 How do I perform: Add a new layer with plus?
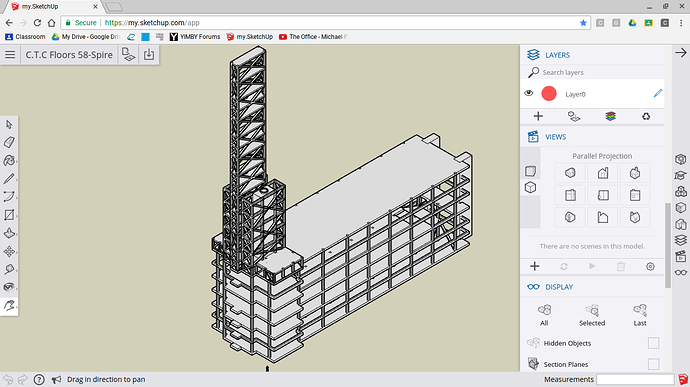pos(538,116)
